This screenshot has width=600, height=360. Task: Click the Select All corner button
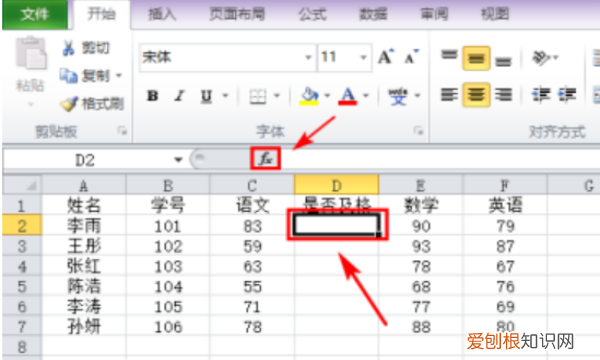(22, 185)
